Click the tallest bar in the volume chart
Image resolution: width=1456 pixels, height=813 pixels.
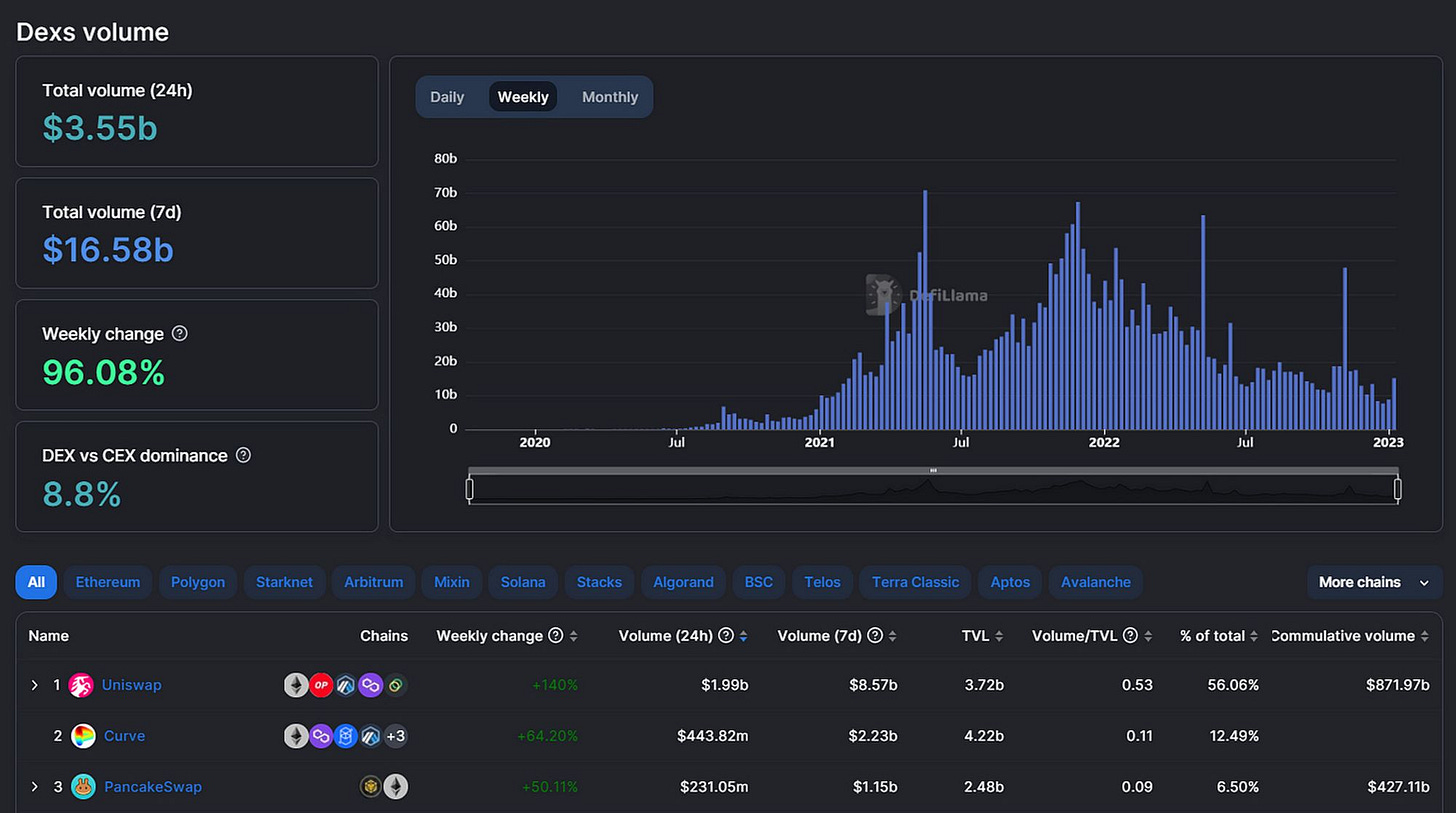[x=925, y=309]
